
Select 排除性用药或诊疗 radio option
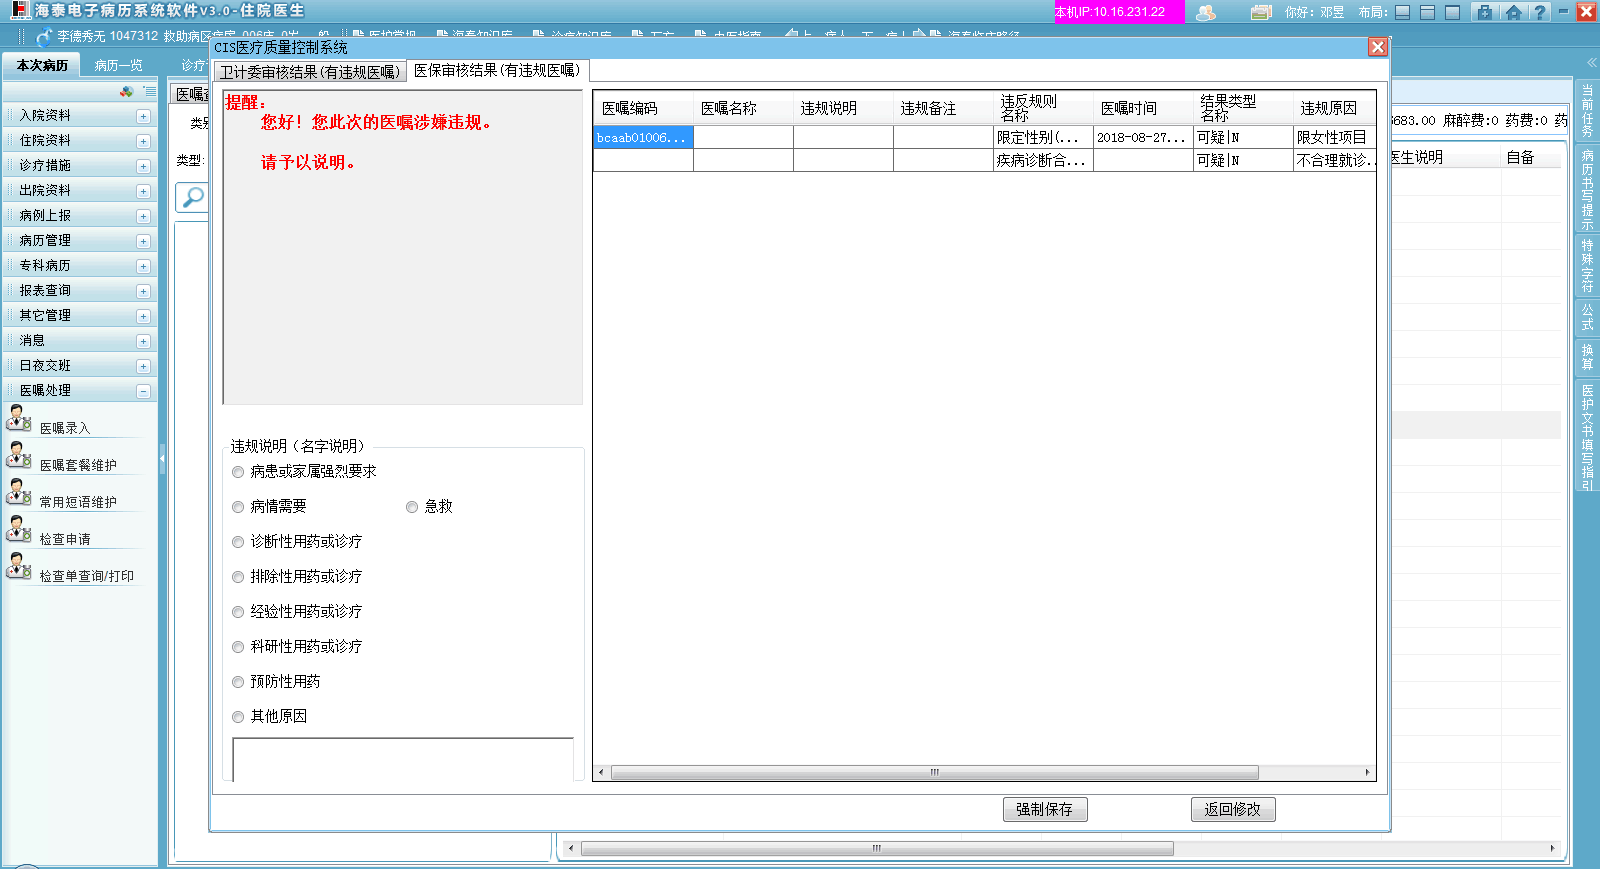click(238, 577)
